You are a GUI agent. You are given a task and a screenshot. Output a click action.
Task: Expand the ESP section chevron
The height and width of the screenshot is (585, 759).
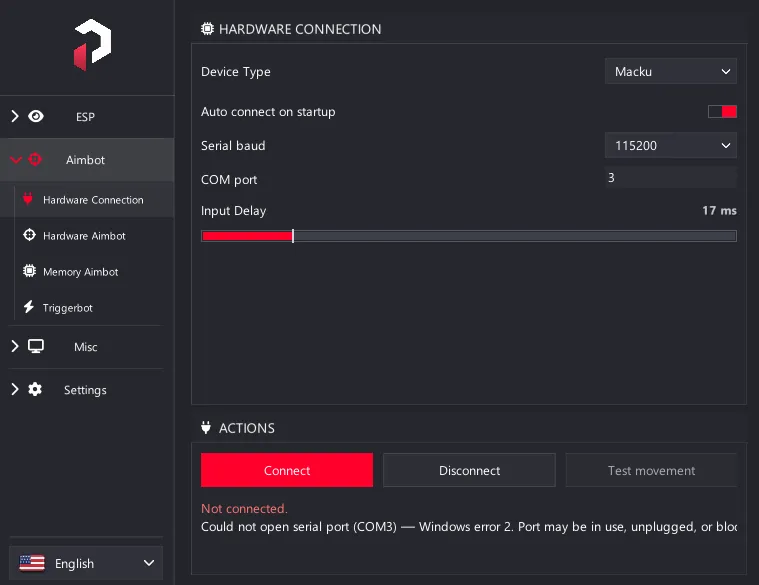[15, 116]
